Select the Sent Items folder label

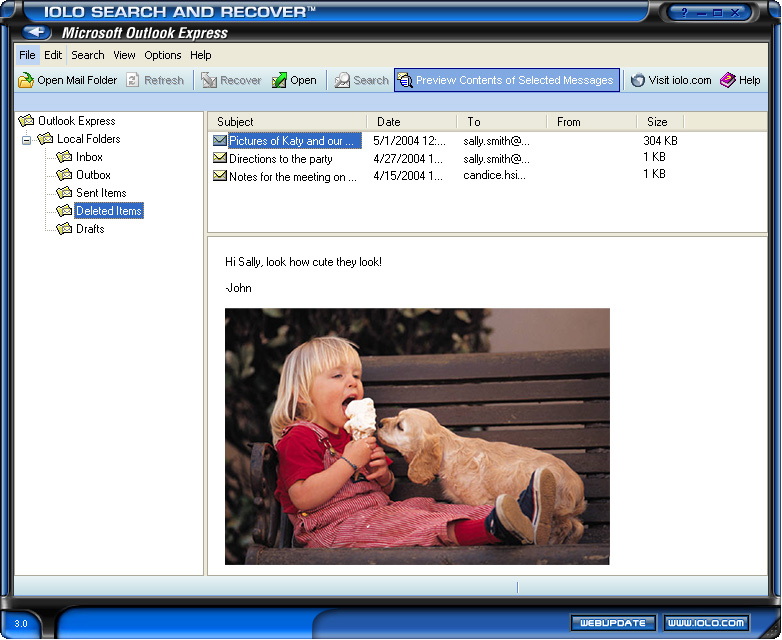(101, 193)
